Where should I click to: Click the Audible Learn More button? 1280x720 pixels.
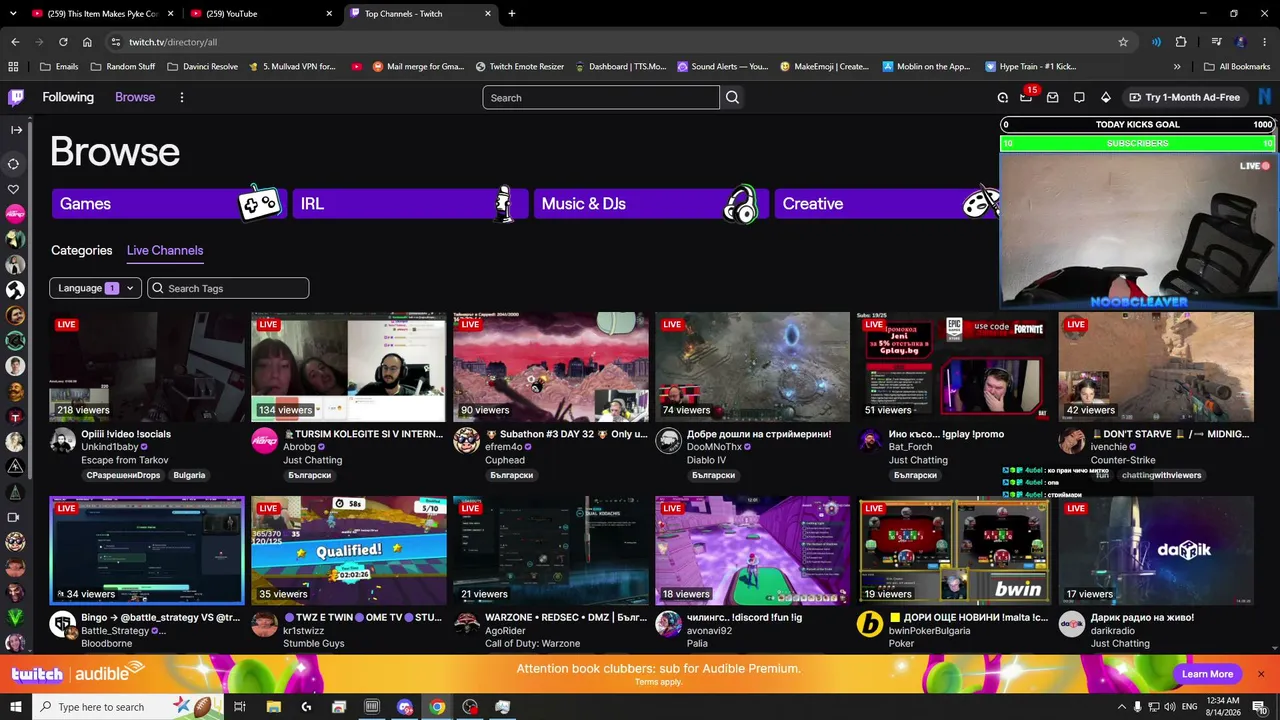[1207, 674]
